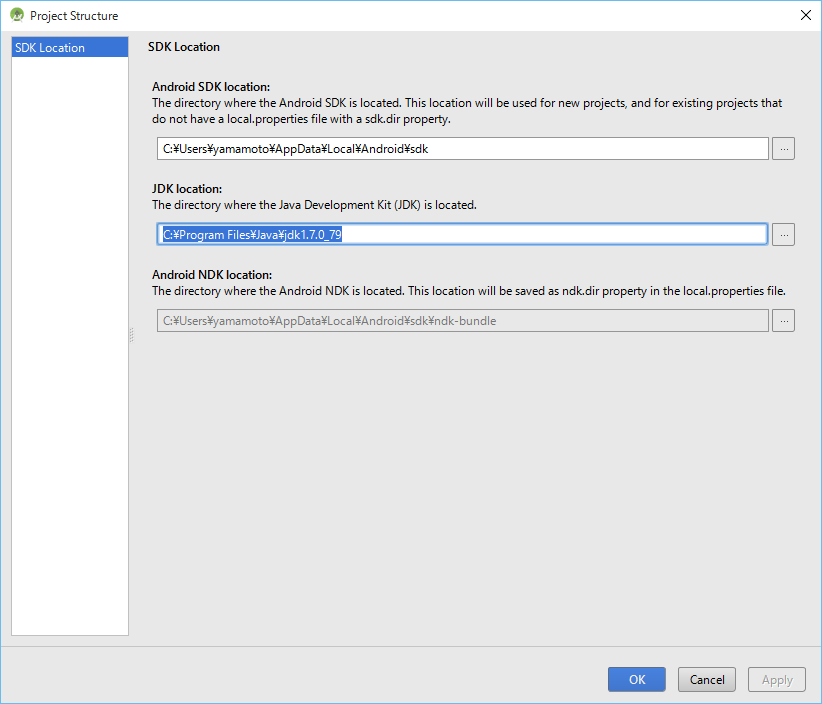
Task: Browse for the Android NDK directory
Action: [784, 321]
